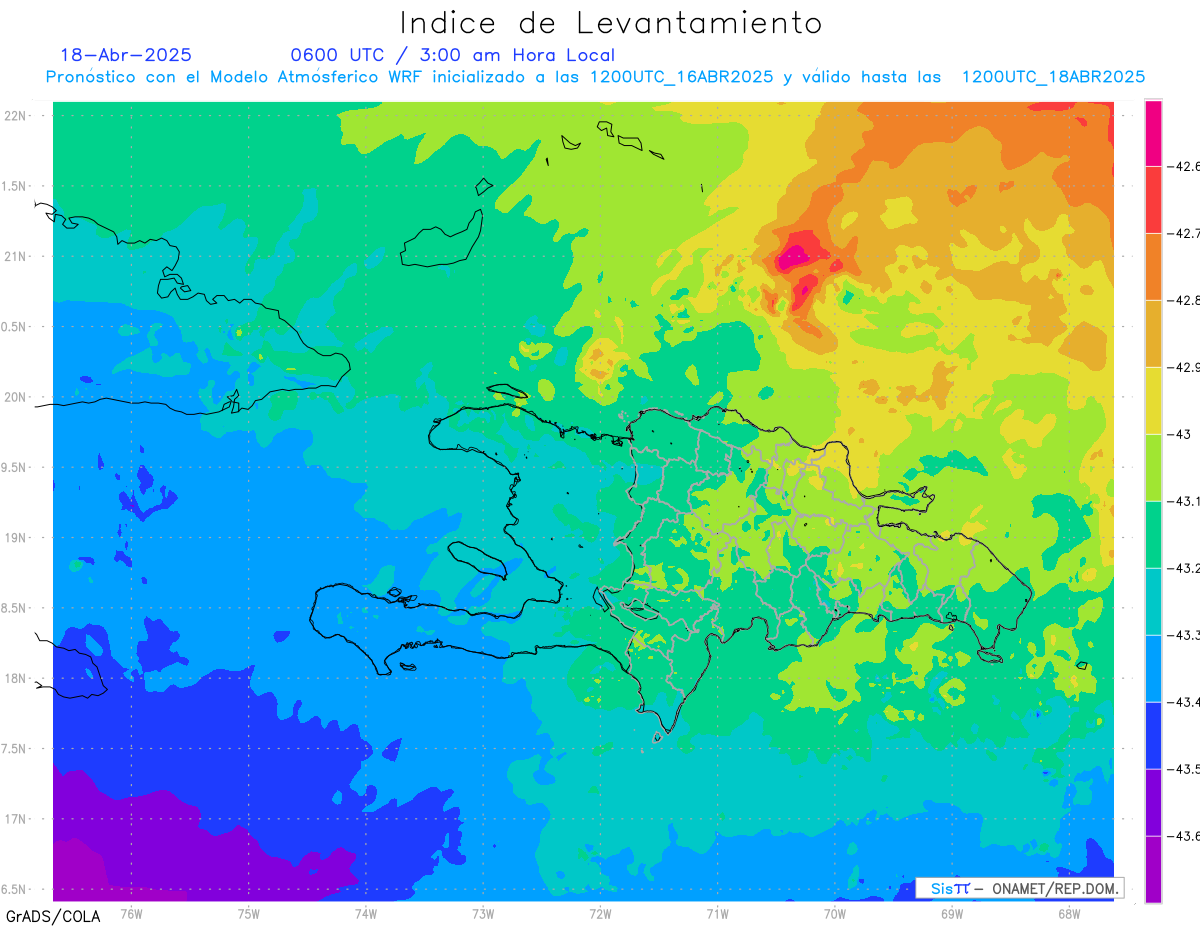Click the "18-Abr-2025" date text

[x=126, y=55]
